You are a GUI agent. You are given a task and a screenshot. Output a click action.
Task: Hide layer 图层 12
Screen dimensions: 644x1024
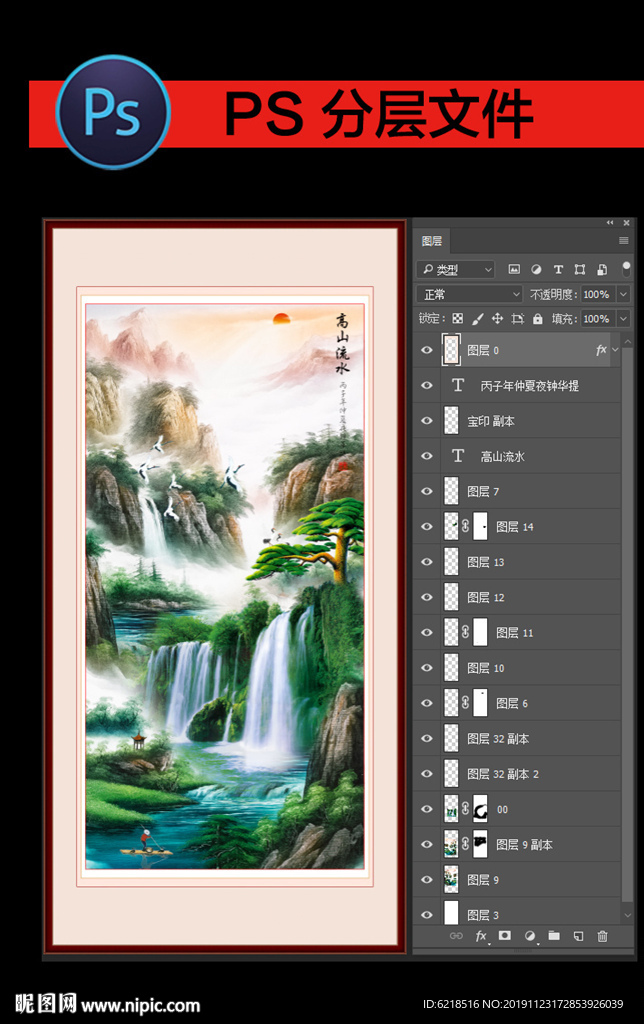coord(427,597)
